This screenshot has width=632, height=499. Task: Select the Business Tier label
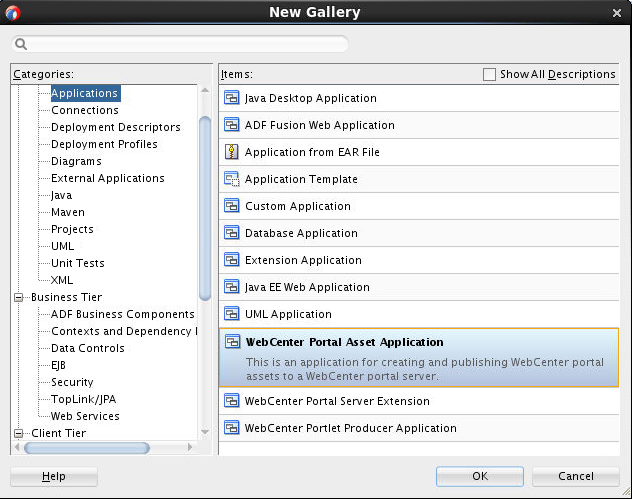(67, 297)
